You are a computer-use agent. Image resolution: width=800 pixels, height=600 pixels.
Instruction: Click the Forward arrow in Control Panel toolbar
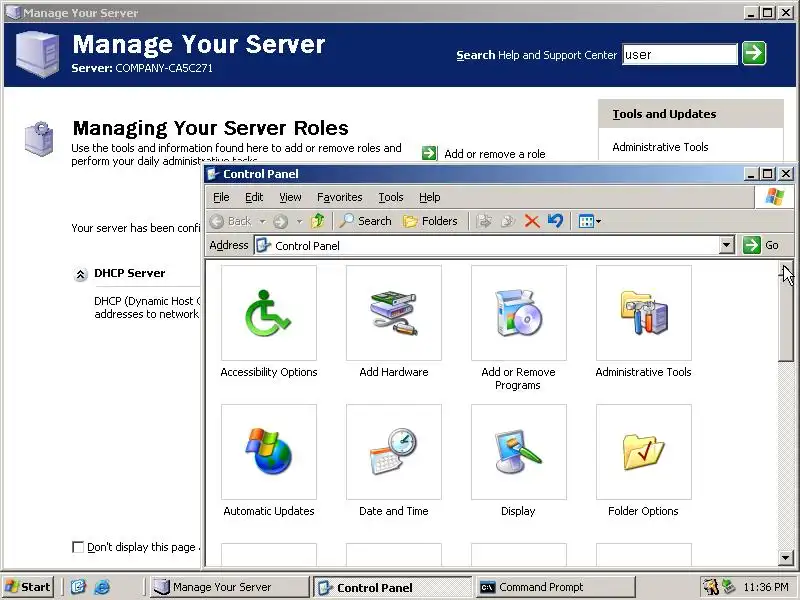[281, 221]
